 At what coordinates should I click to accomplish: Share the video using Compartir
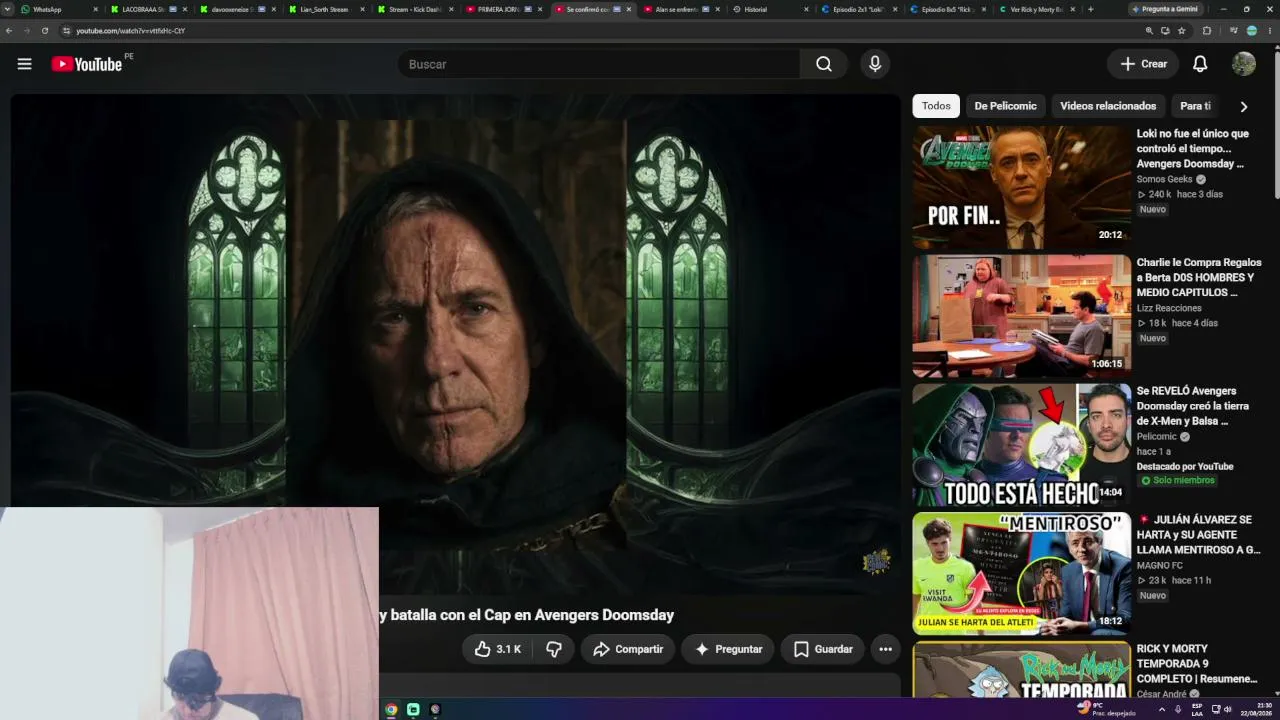pos(627,649)
